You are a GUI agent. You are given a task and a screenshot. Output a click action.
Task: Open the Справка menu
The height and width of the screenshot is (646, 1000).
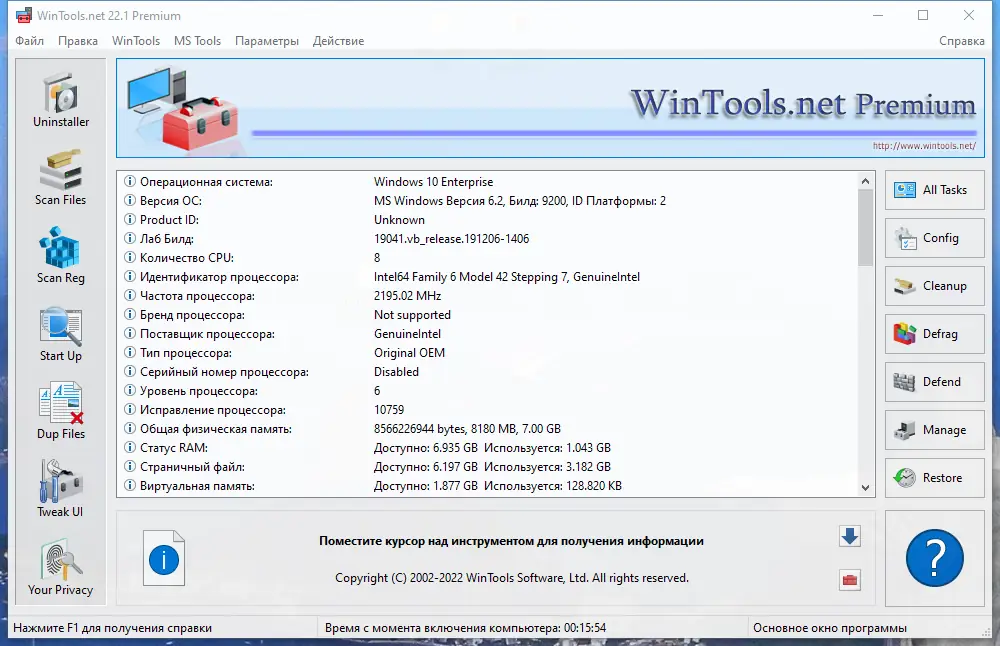pyautogui.click(x=961, y=41)
